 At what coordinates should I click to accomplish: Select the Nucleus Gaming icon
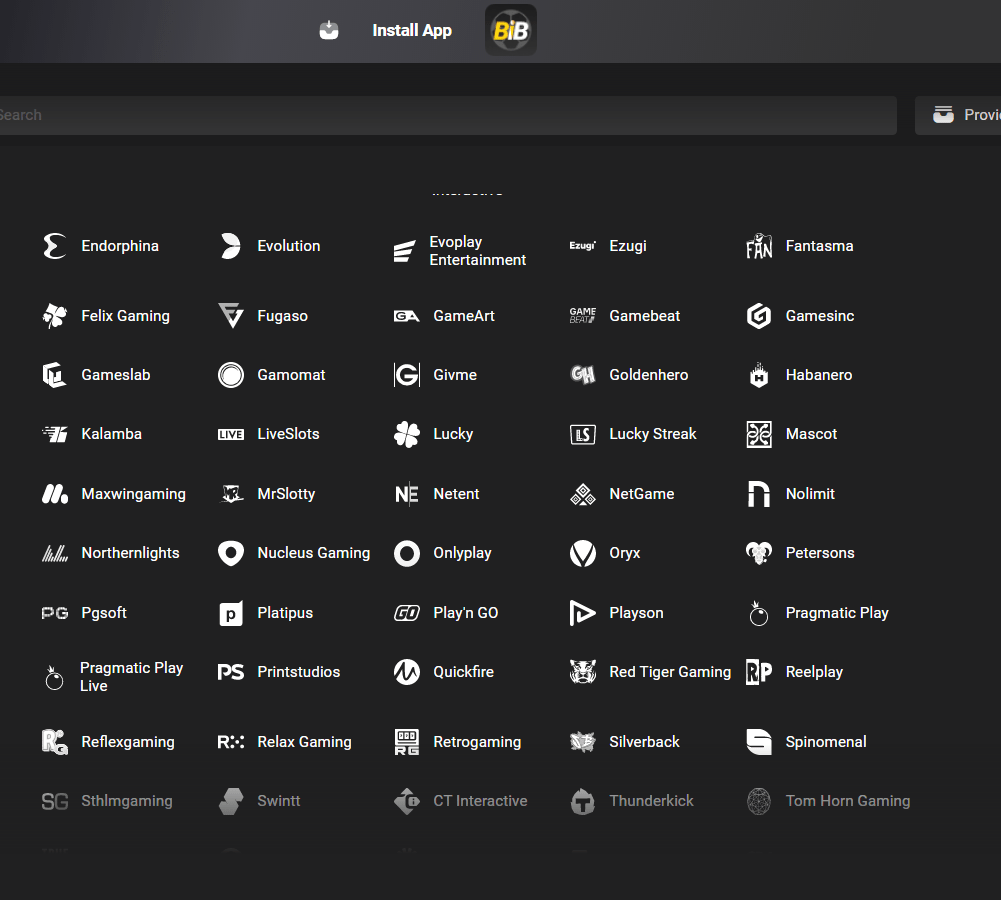(x=230, y=553)
